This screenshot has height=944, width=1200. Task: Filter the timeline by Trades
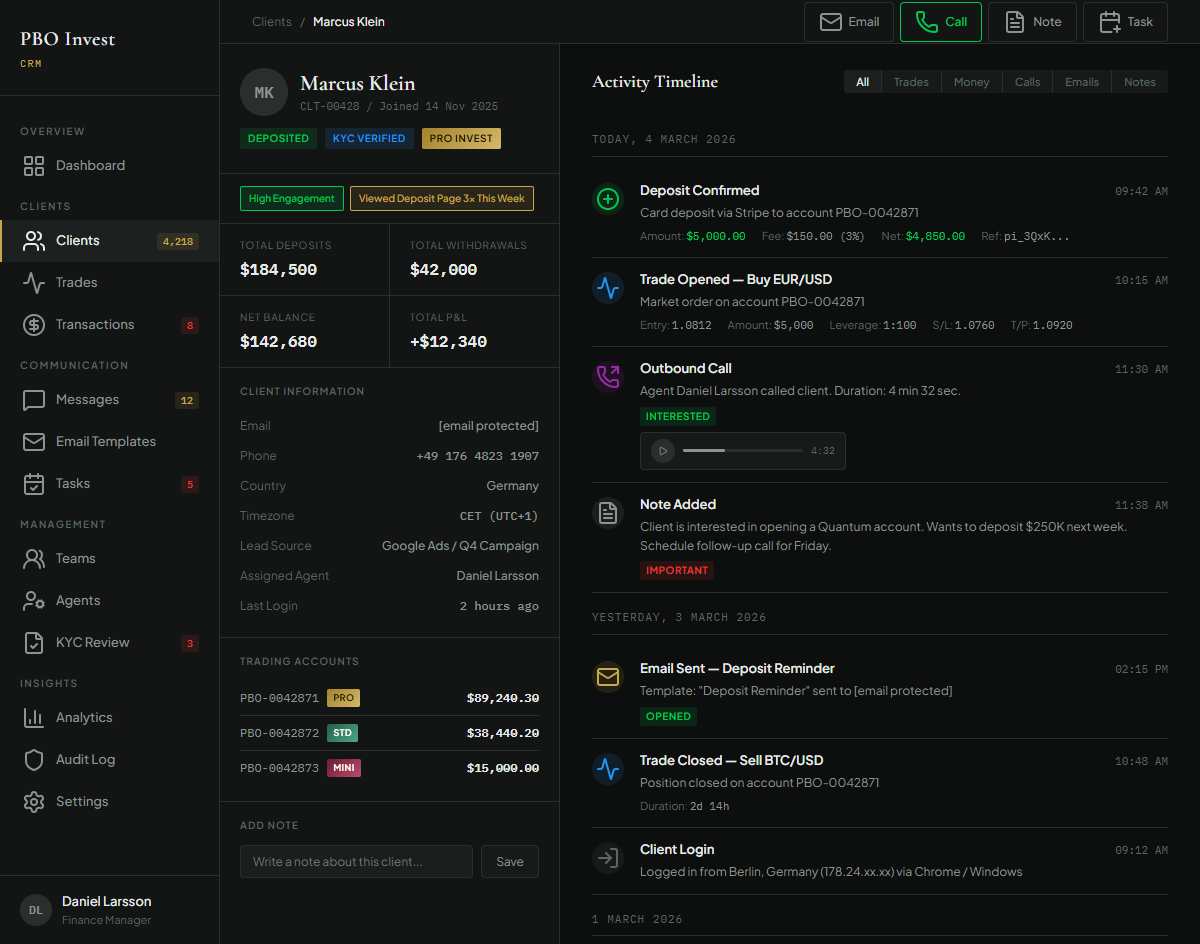(911, 82)
